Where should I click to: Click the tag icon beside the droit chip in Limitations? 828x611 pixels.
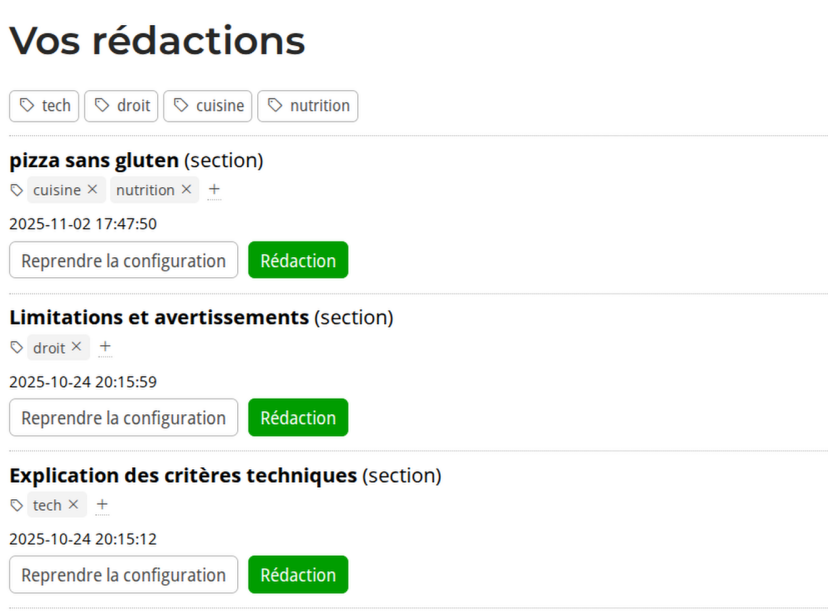point(17,348)
